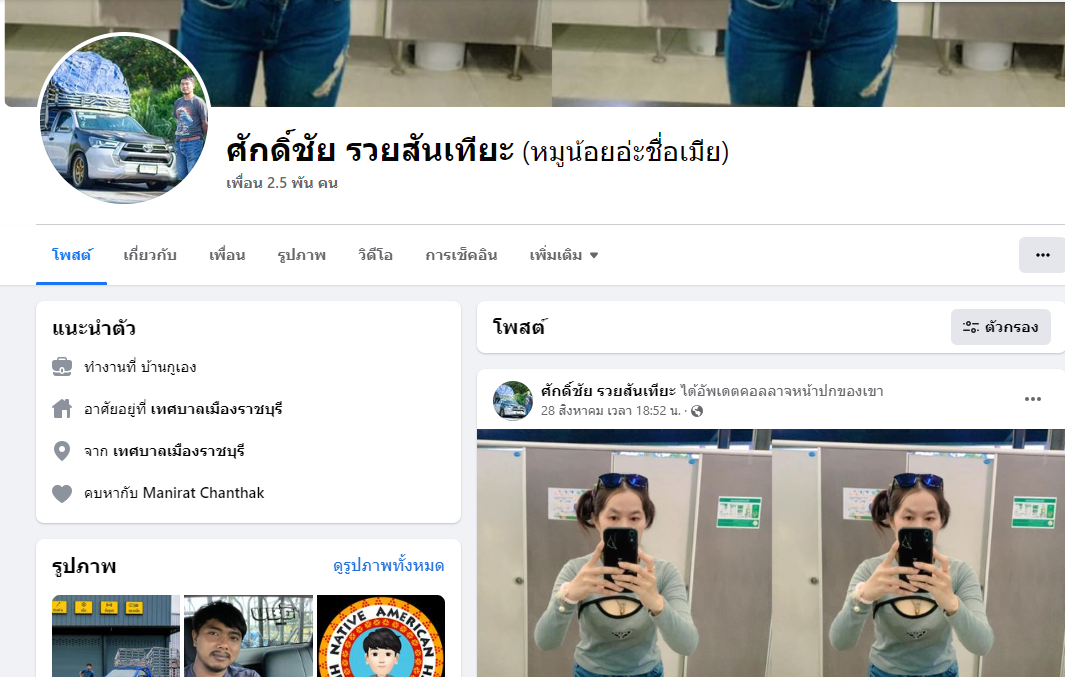1065x677 pixels.
Task: Open เทศบาลเมืองราชบุรี link after จาก
Action: coord(179,452)
